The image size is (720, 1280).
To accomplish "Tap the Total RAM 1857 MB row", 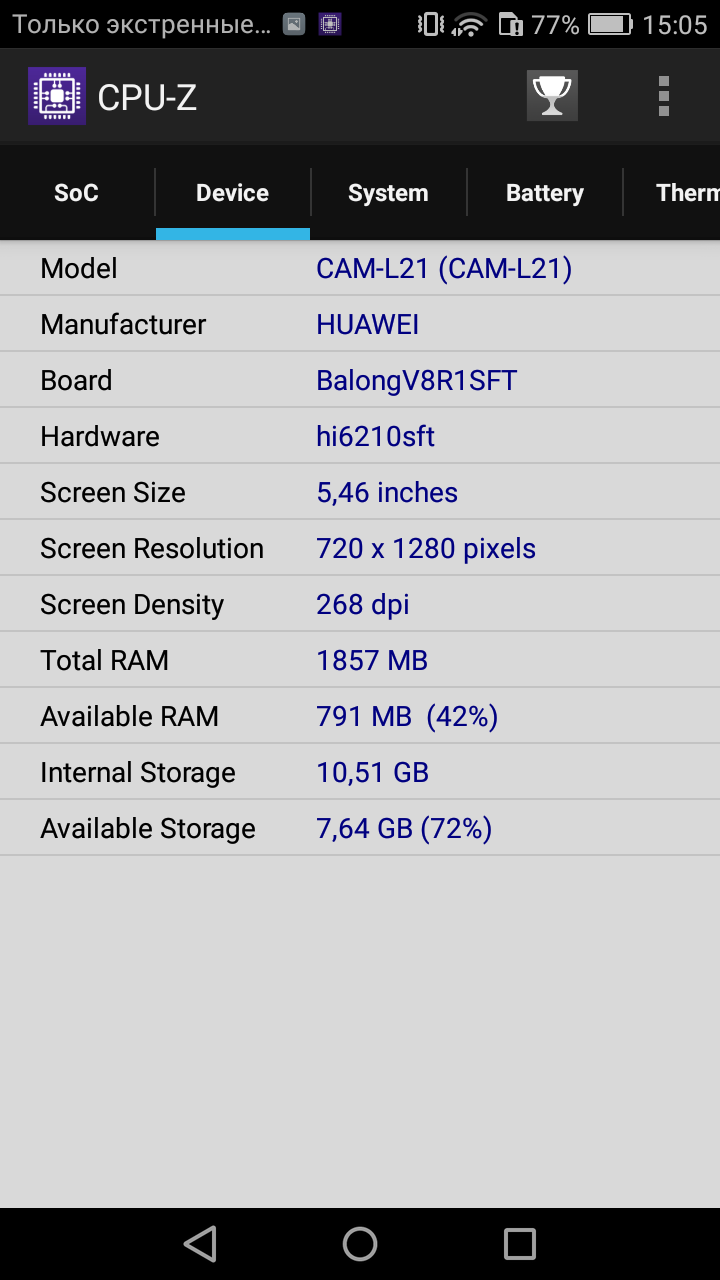I will [360, 660].
